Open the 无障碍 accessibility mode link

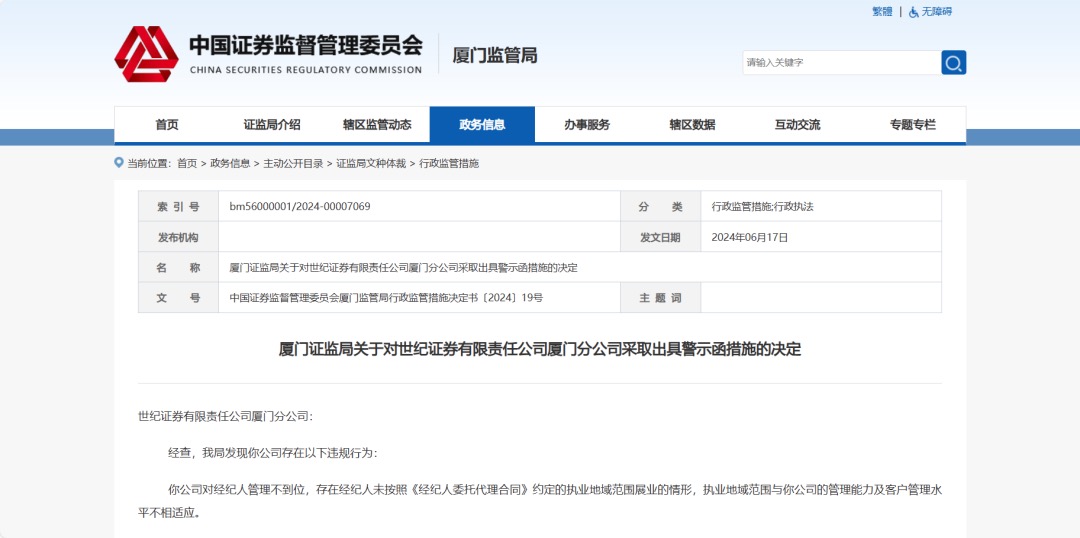[937, 12]
